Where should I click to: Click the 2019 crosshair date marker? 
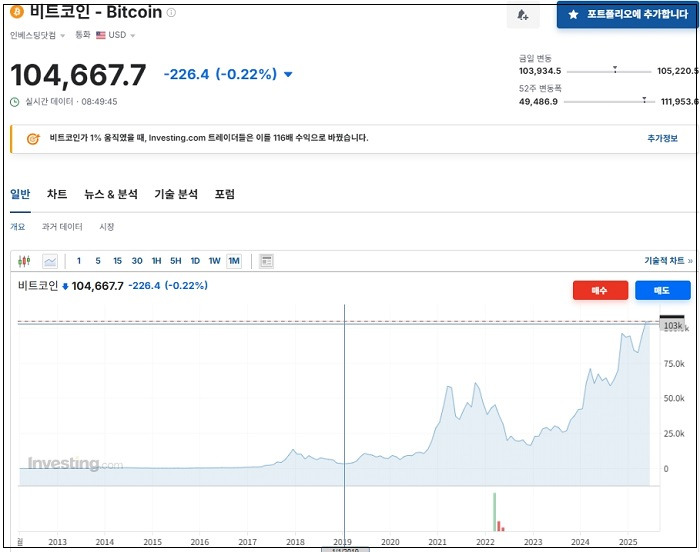[x=345, y=550]
